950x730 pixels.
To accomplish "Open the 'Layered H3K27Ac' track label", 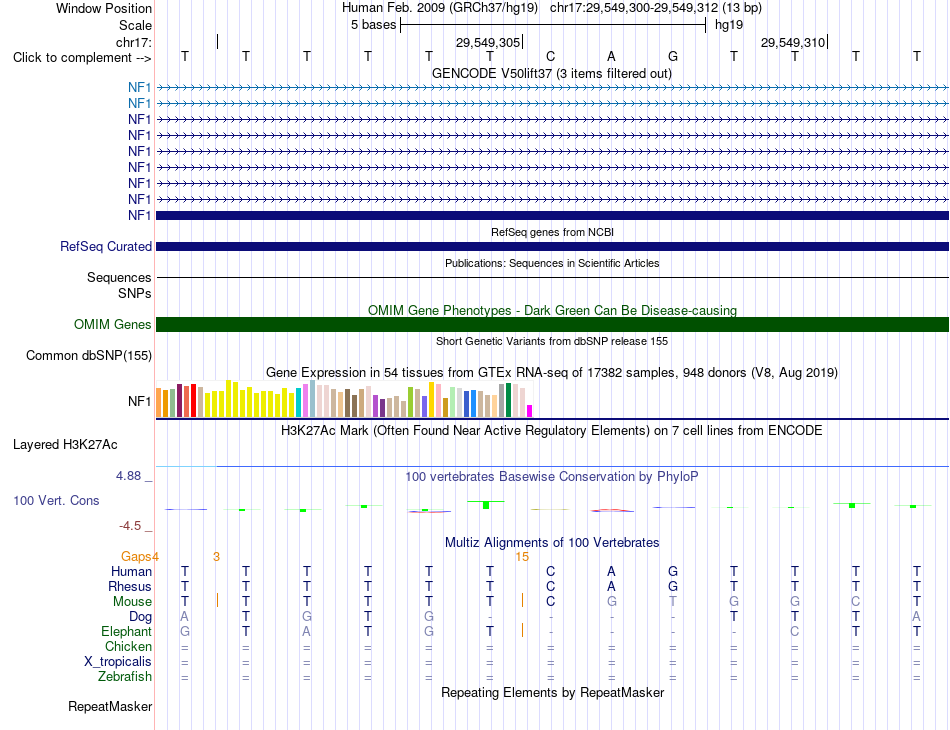I will (65, 445).
